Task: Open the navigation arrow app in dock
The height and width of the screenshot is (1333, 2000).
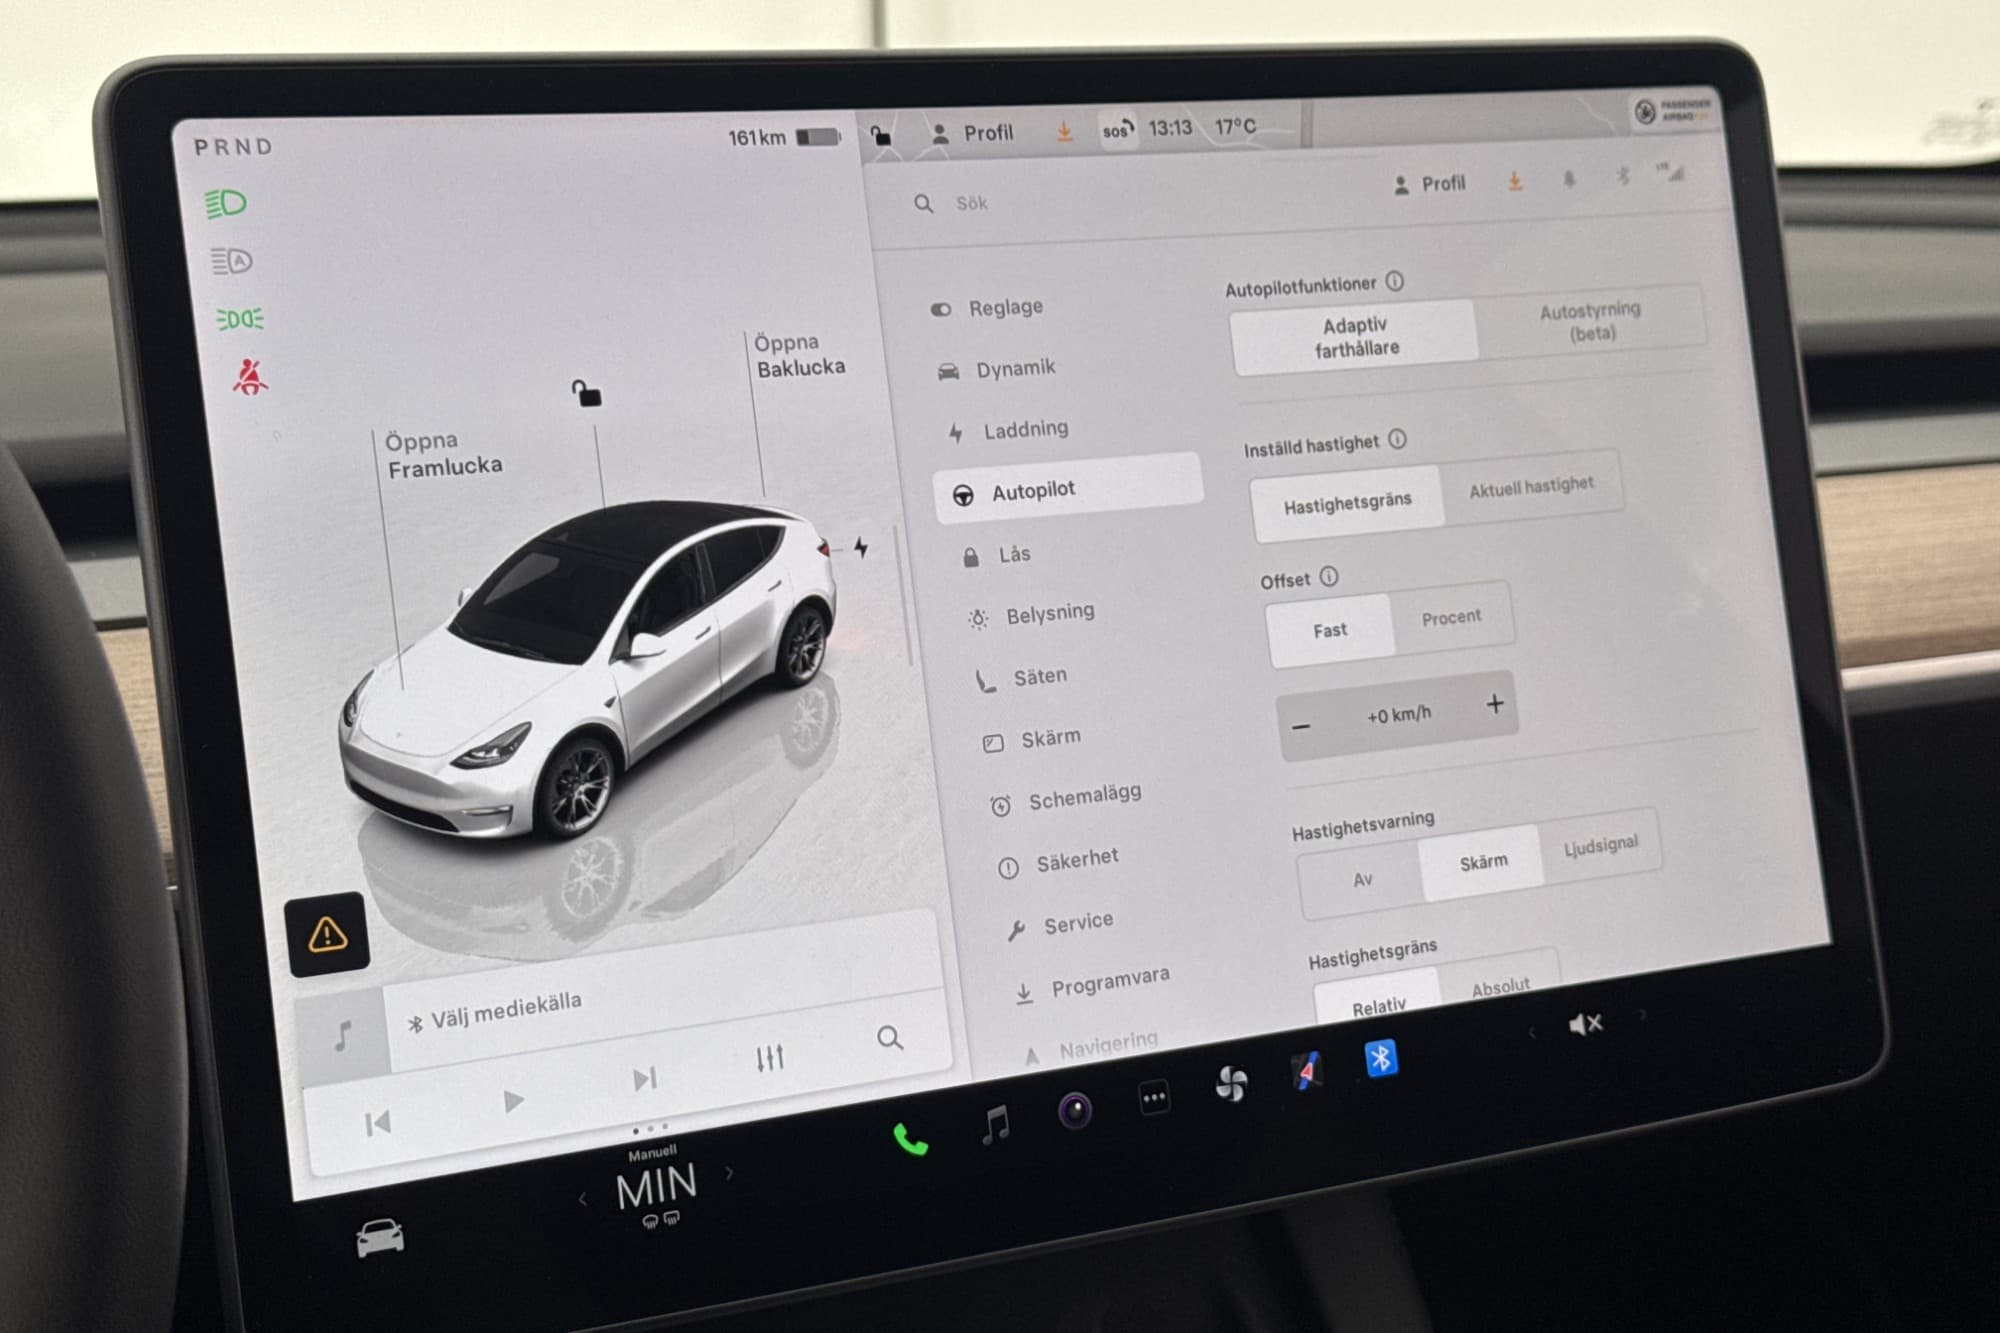Action: click(x=1306, y=1071)
